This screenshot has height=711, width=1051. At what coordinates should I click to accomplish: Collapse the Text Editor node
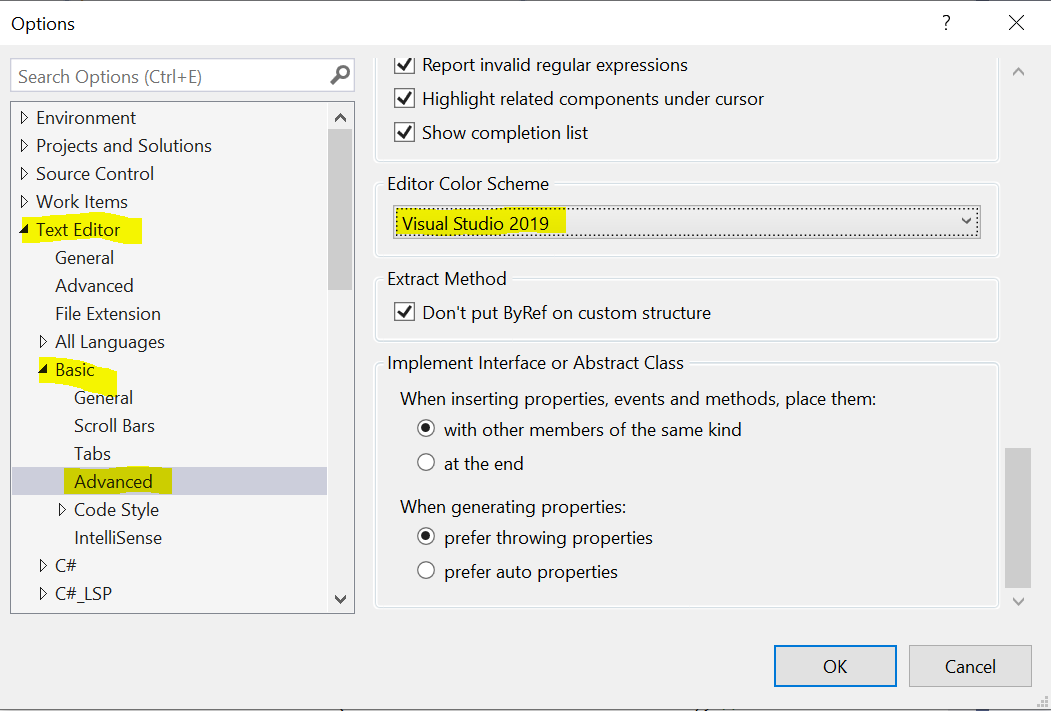pyautogui.click(x=24, y=229)
